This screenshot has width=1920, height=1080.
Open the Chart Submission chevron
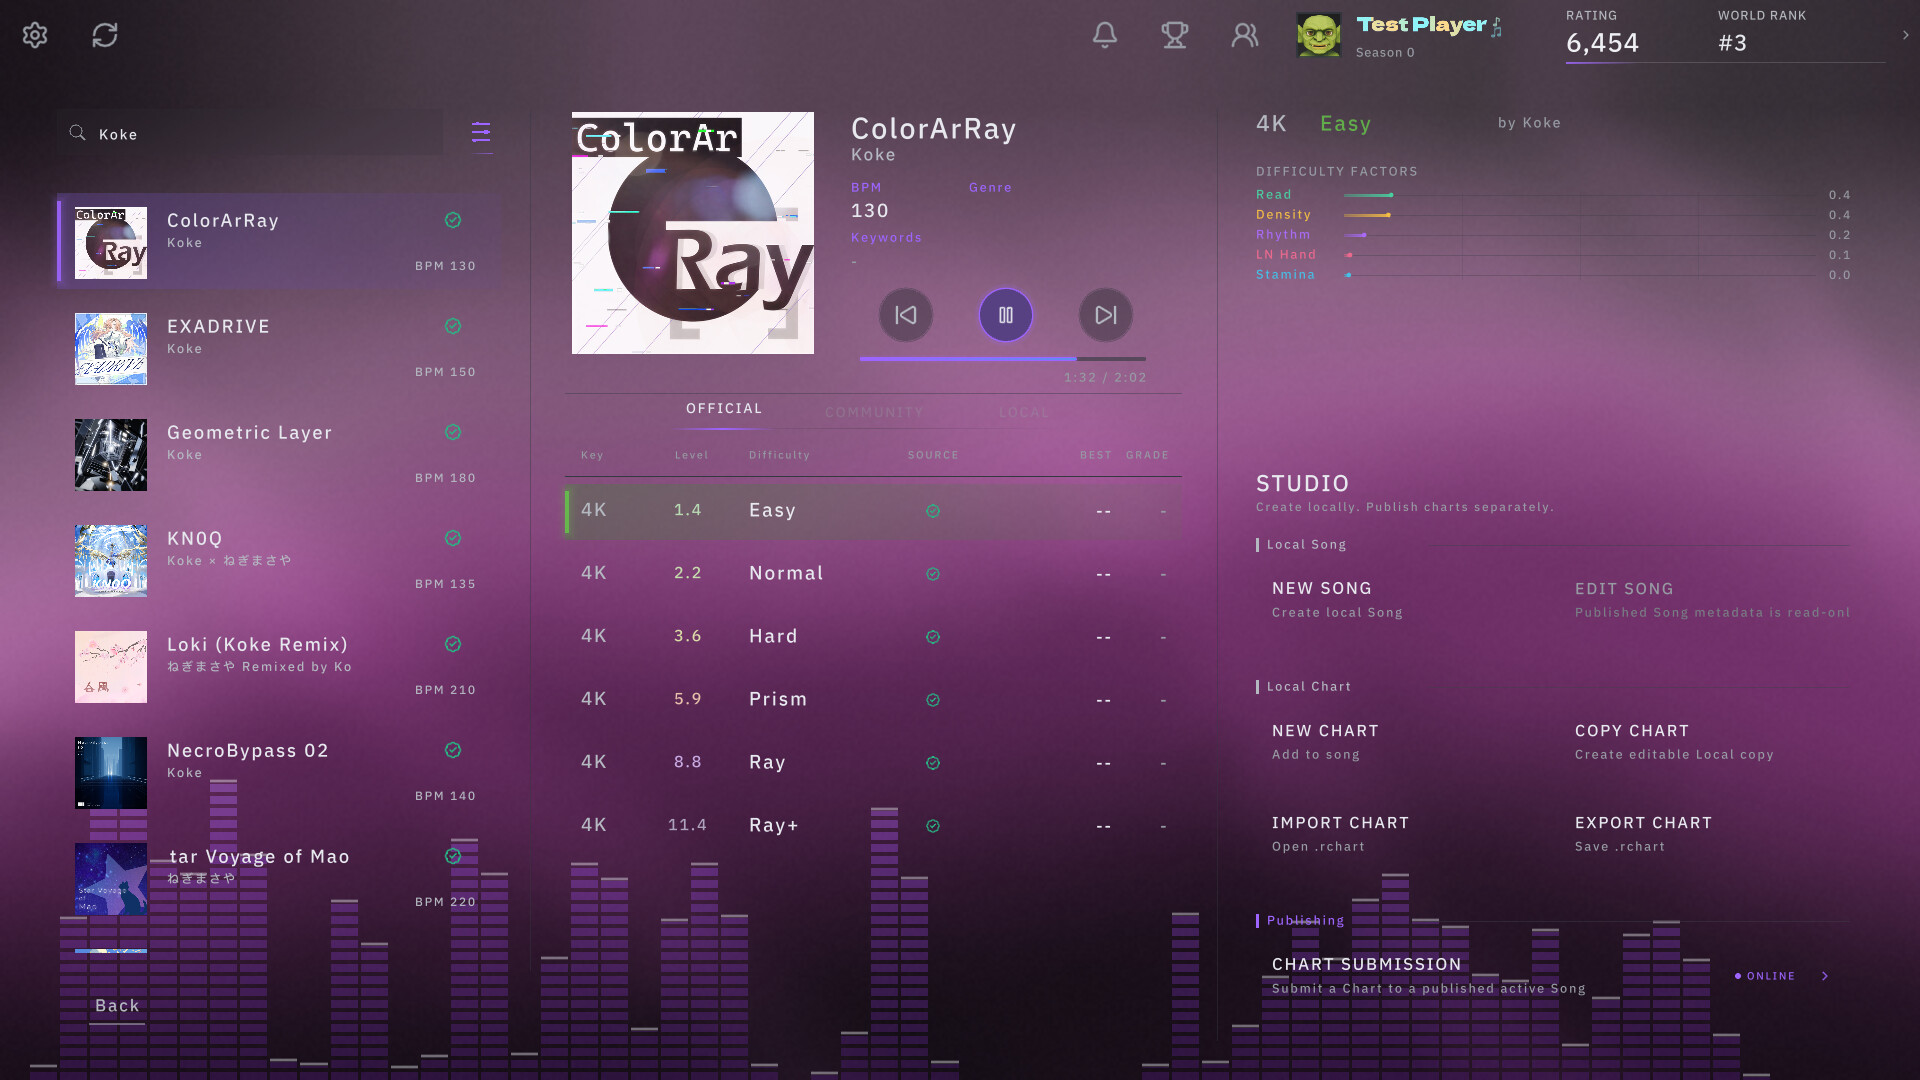coord(1825,976)
